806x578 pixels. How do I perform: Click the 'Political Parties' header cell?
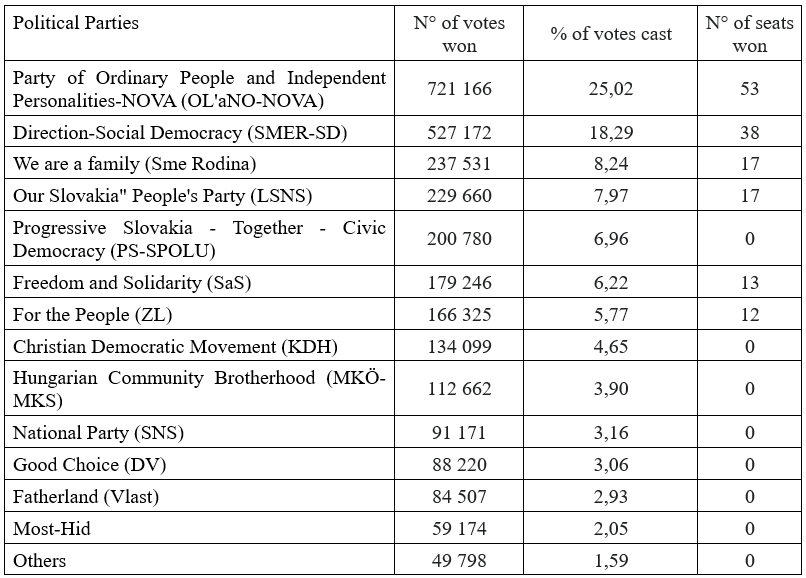[199, 33]
